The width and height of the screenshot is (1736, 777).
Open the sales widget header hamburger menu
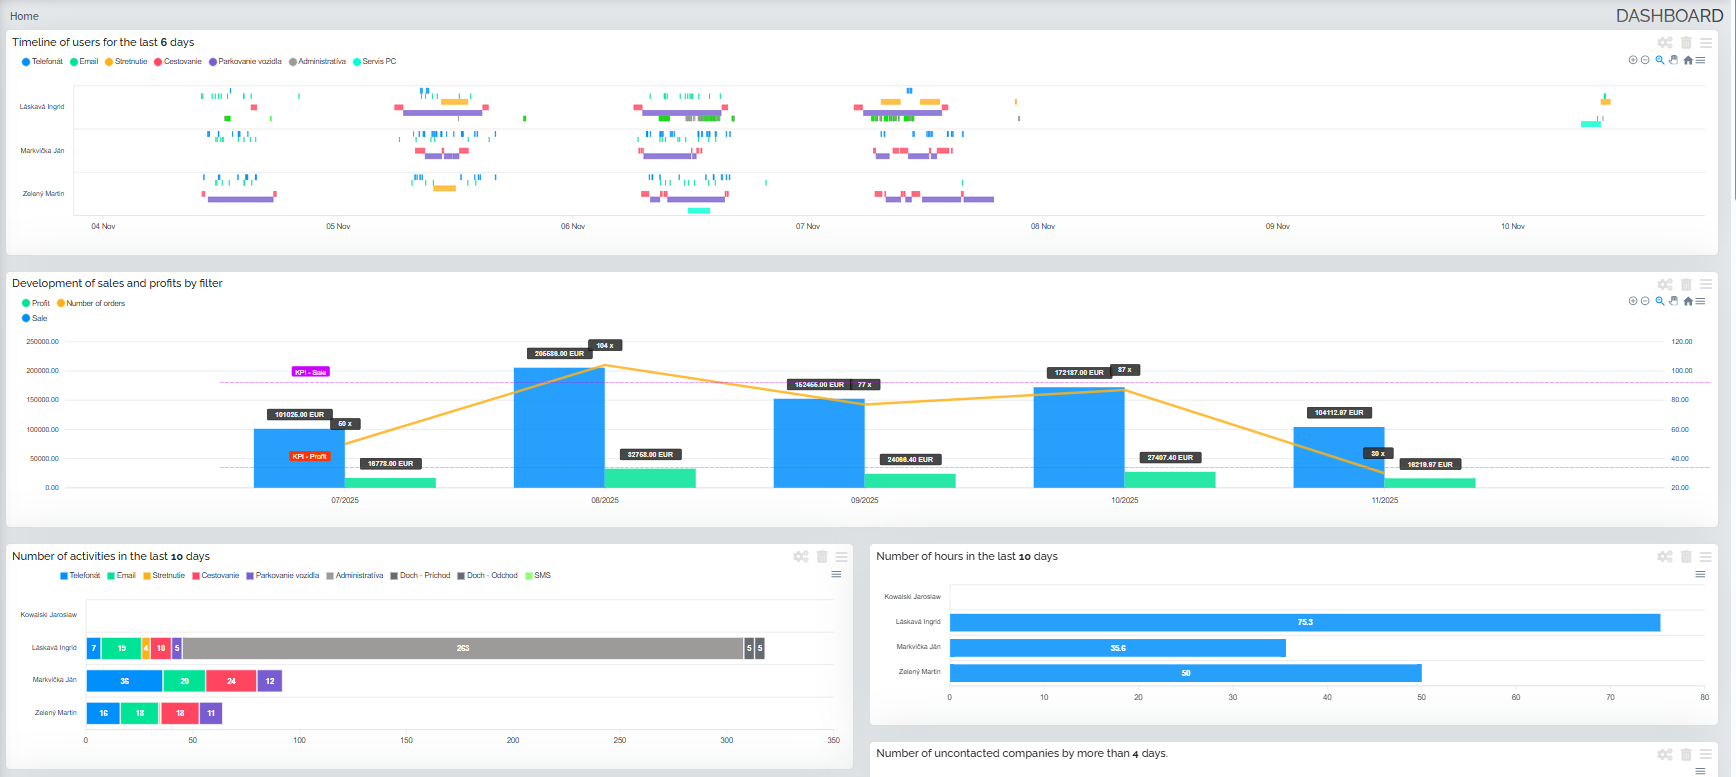(1706, 285)
